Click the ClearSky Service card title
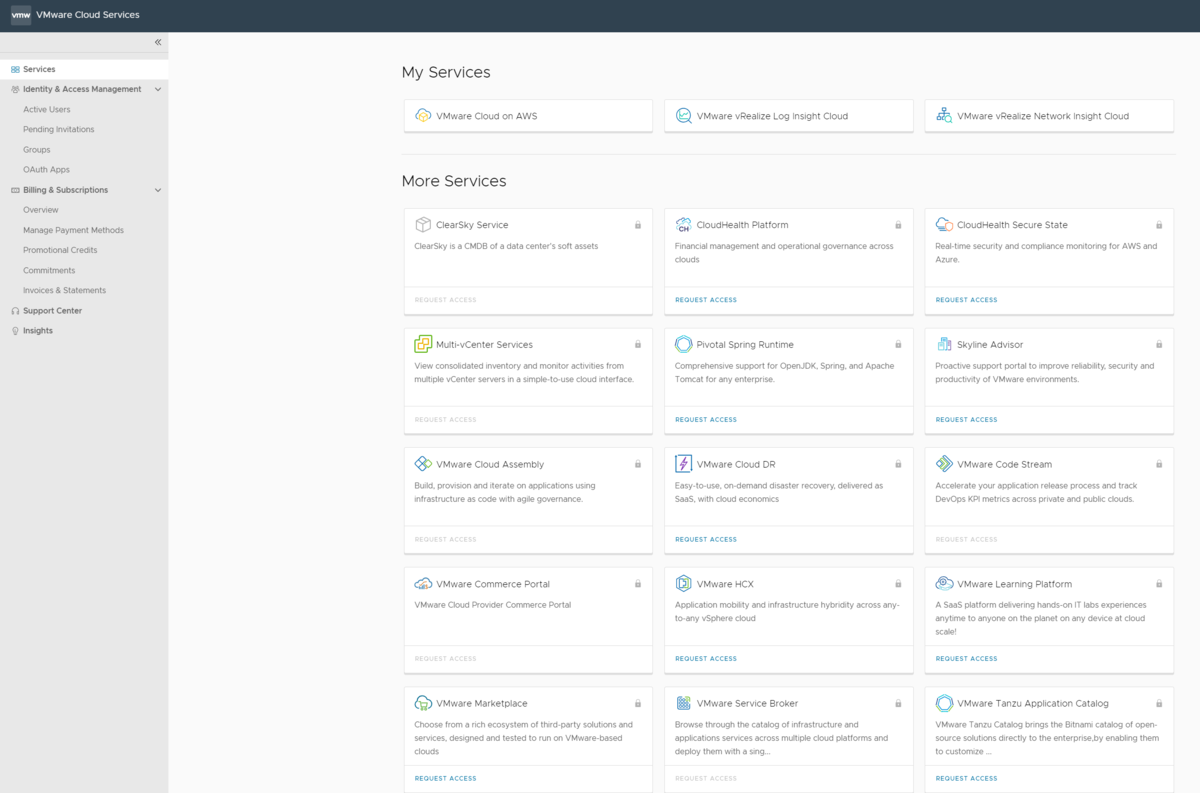 coord(472,225)
